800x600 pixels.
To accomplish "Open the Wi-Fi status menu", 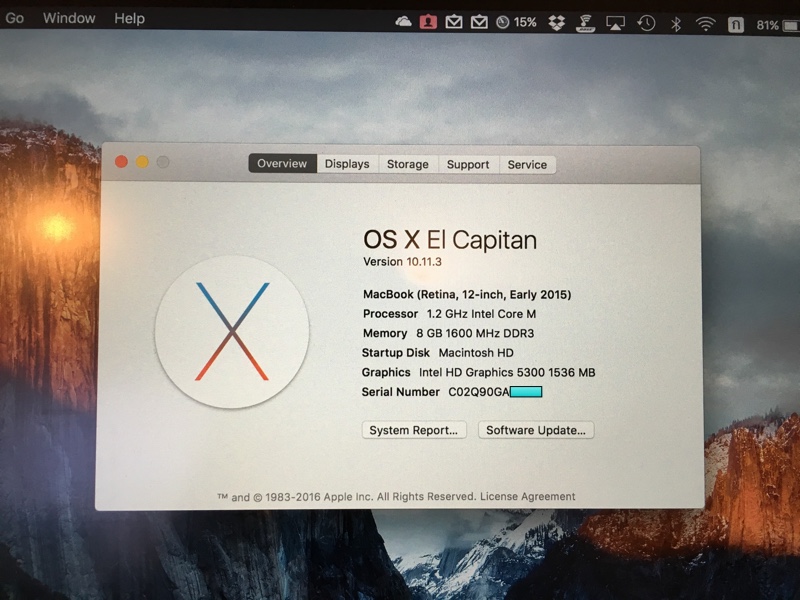I will pos(706,24).
